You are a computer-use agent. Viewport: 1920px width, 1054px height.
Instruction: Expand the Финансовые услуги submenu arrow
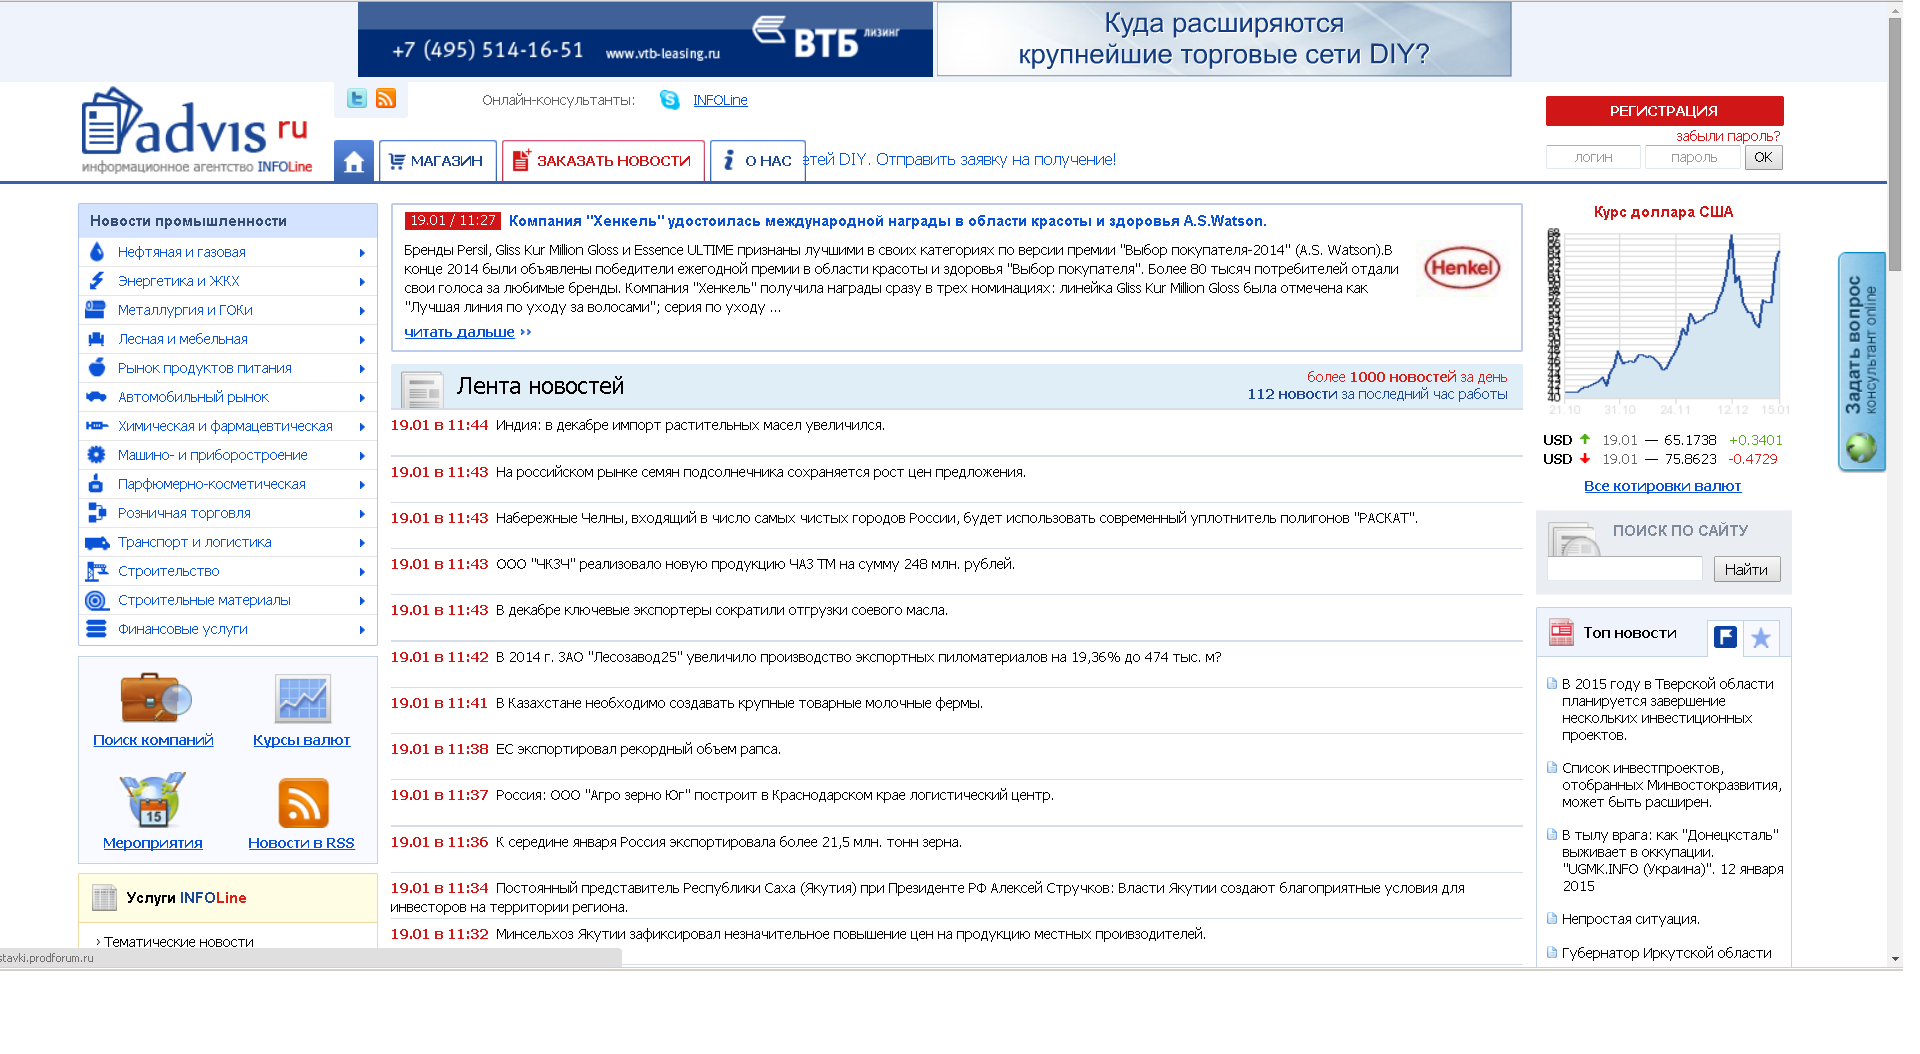tap(362, 630)
